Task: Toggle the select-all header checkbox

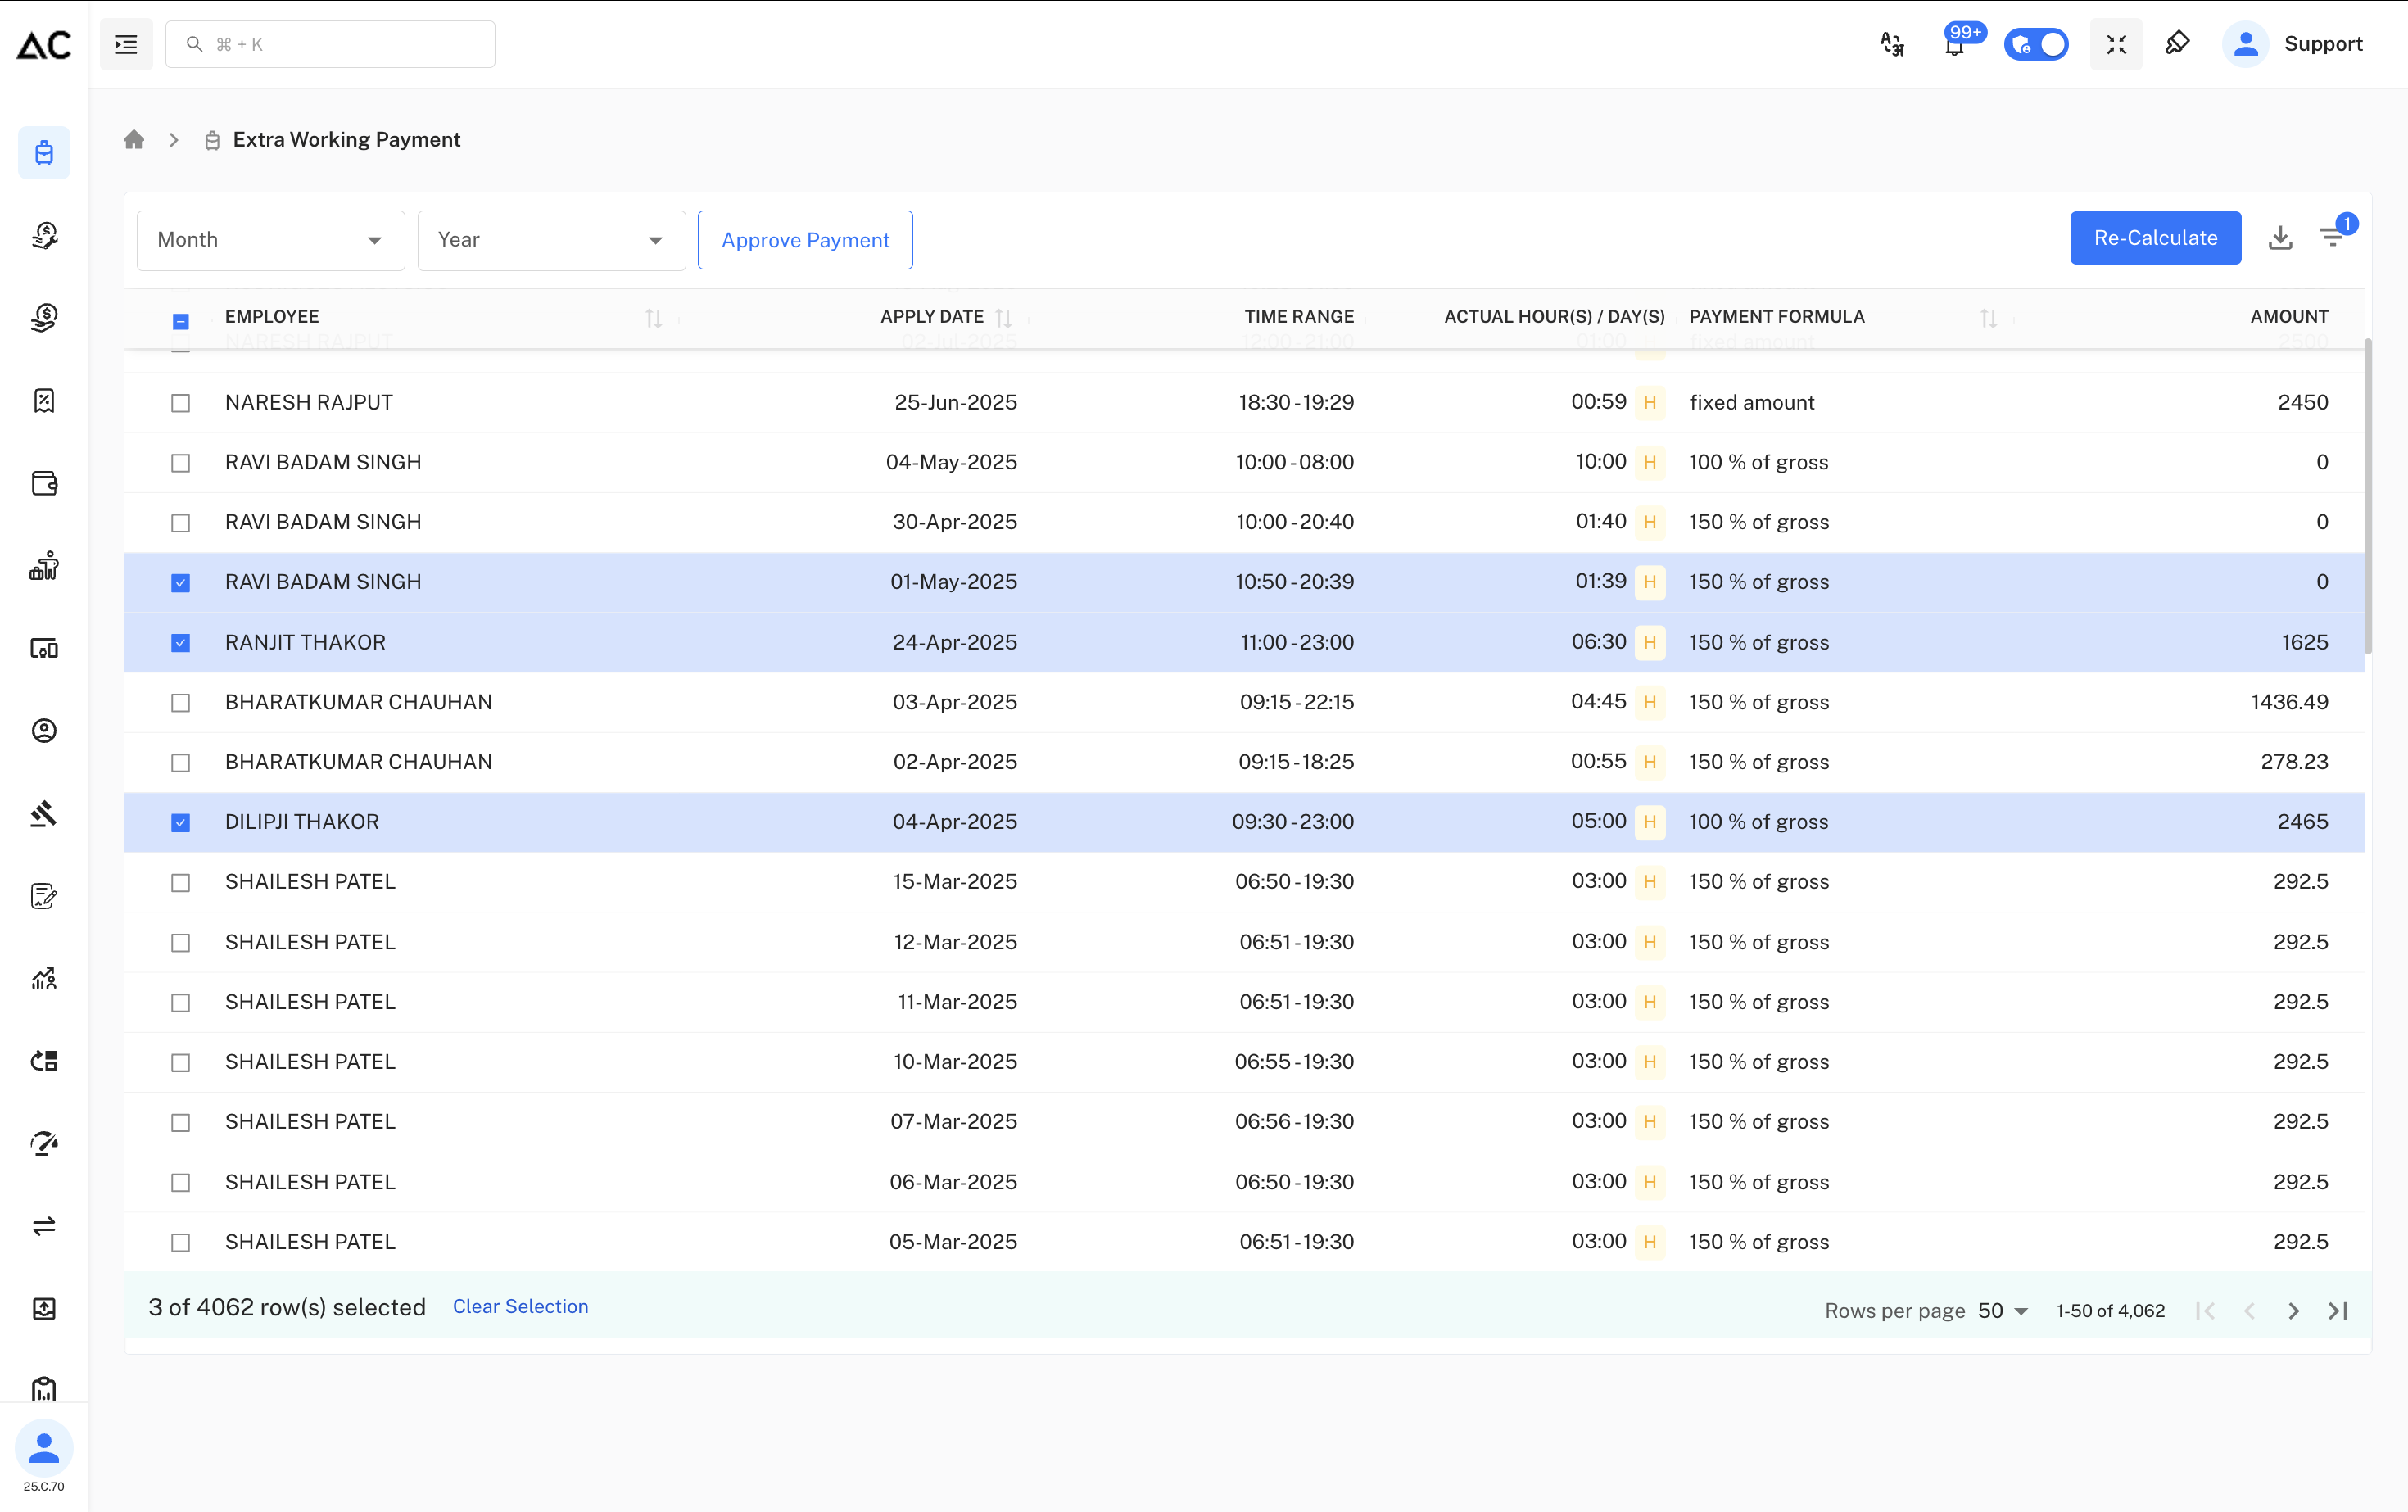Action: pyautogui.click(x=180, y=321)
